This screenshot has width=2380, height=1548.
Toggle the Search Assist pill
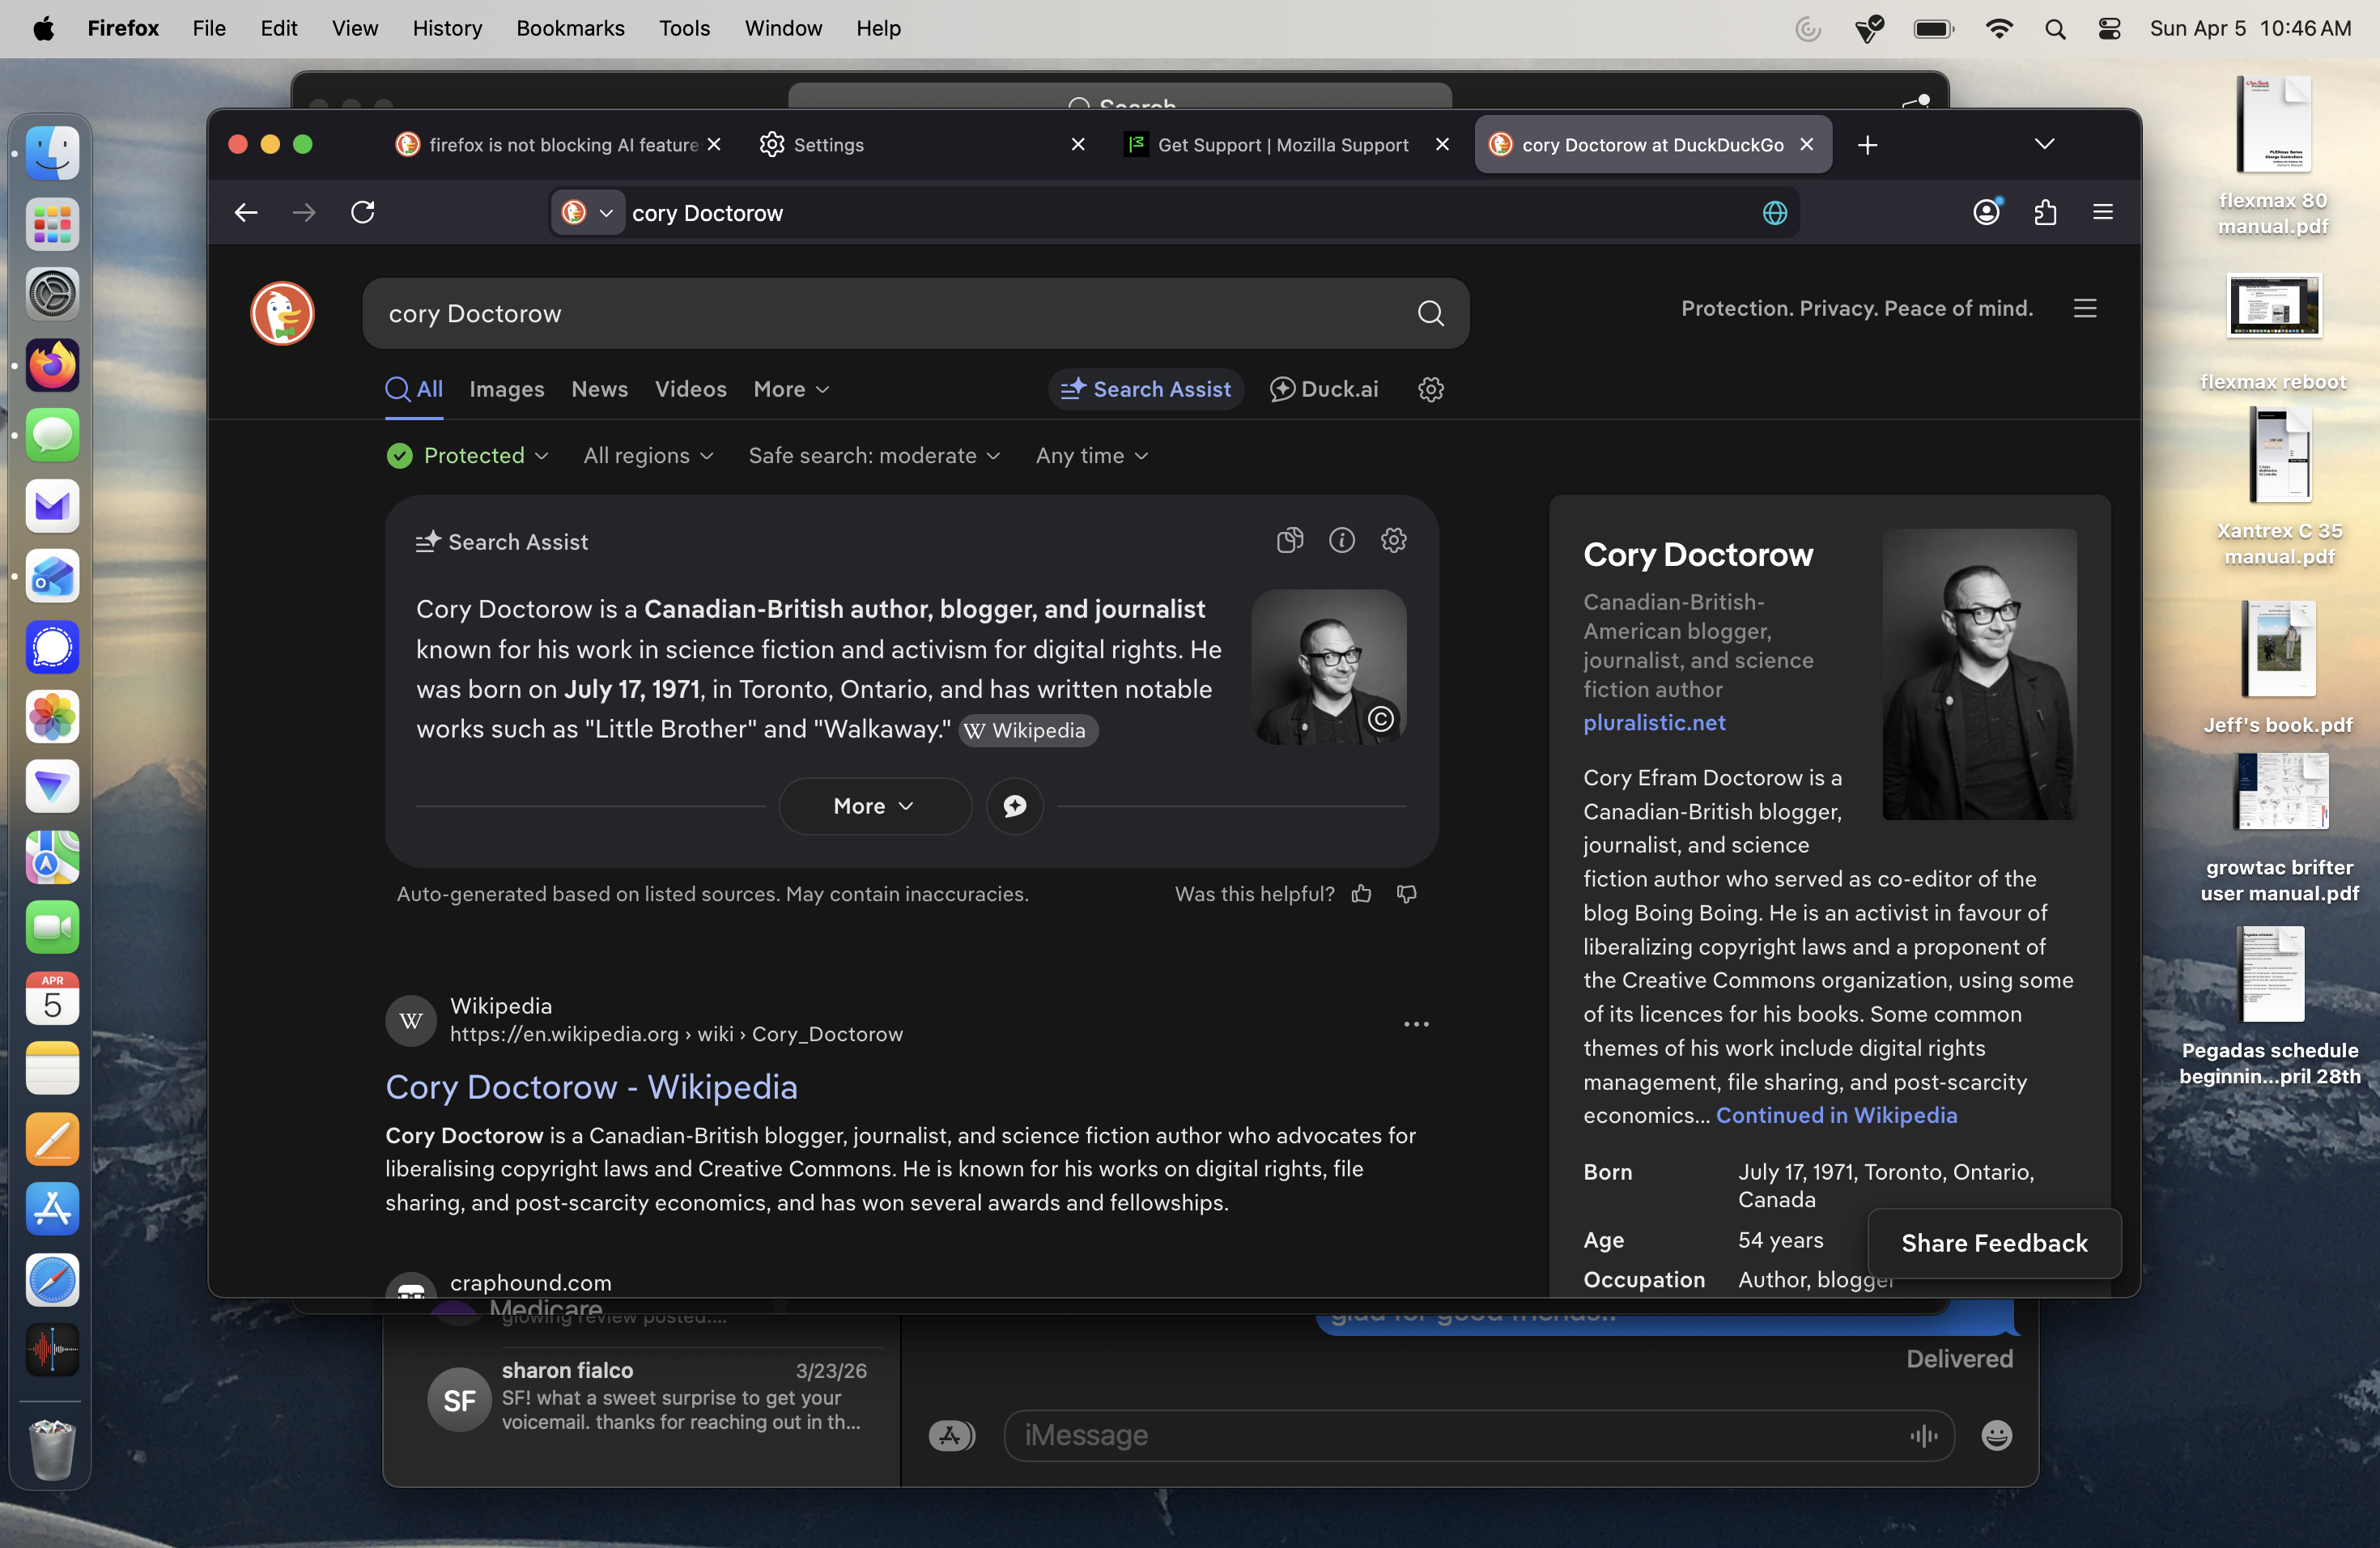1146,389
